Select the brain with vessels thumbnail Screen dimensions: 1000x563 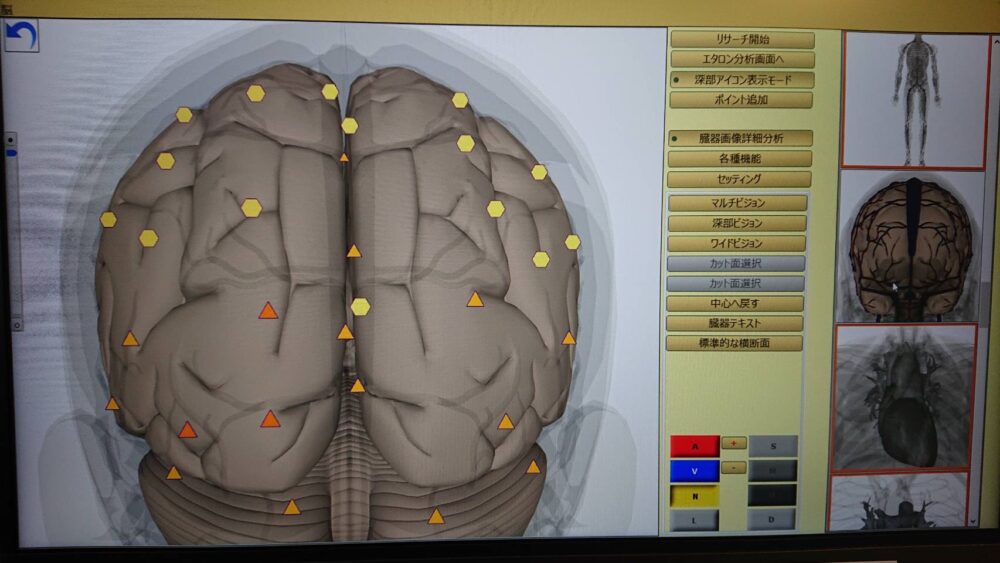pos(911,247)
